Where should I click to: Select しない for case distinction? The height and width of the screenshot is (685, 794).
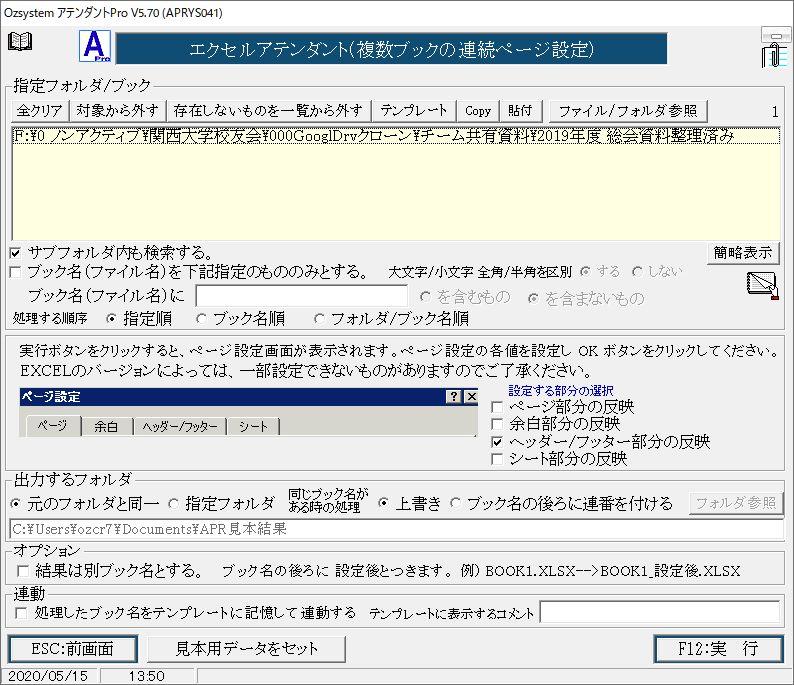click(x=637, y=272)
